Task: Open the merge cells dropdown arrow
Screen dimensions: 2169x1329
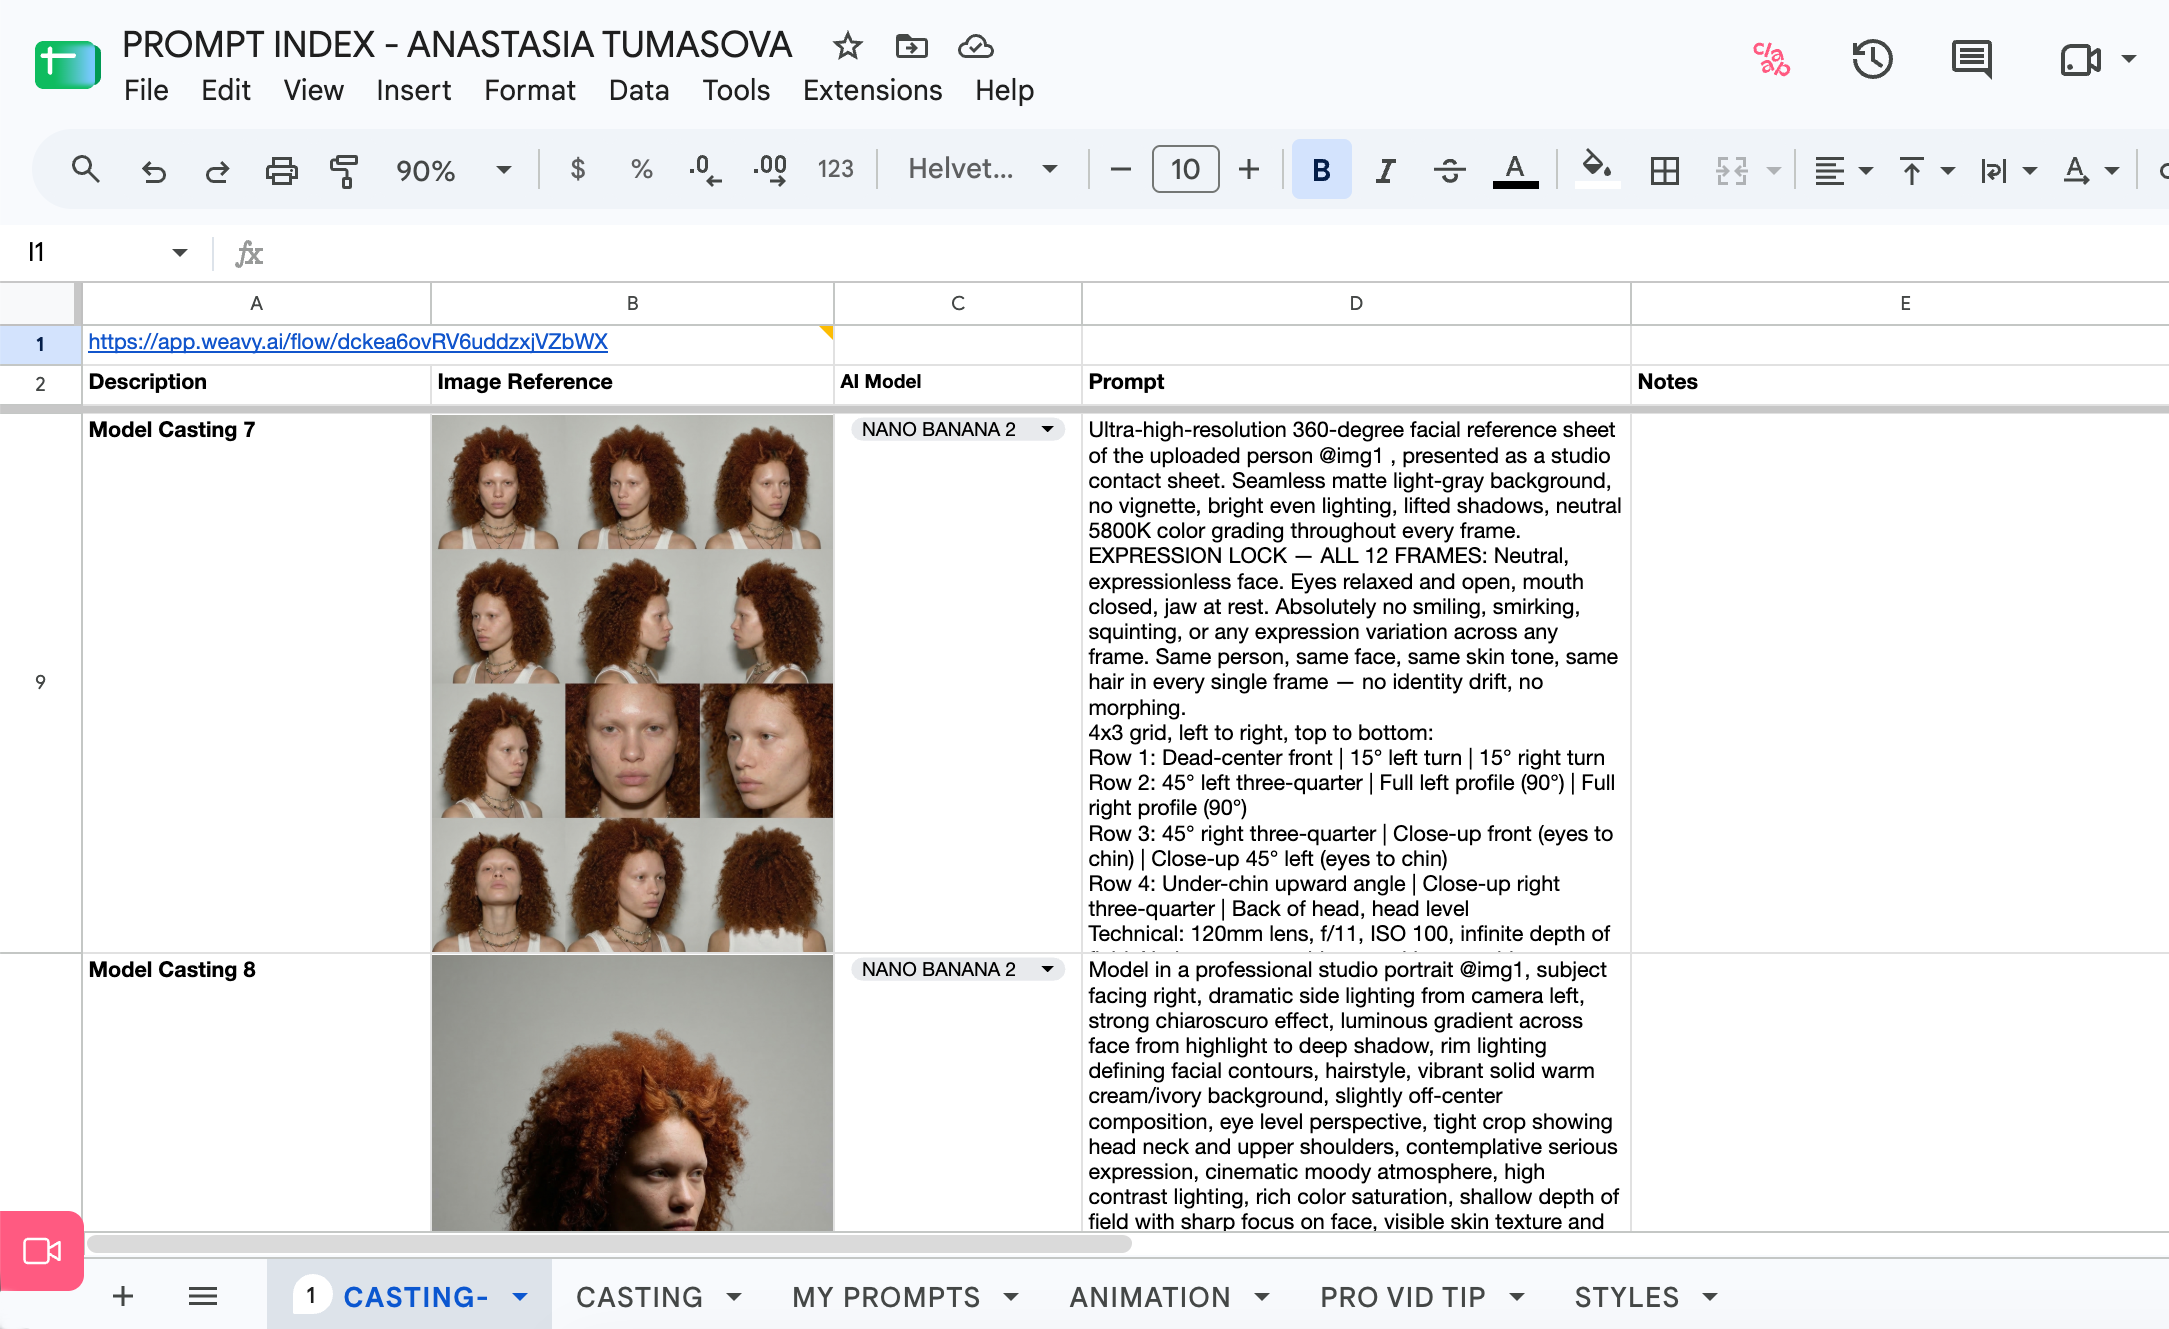Action: [1773, 171]
